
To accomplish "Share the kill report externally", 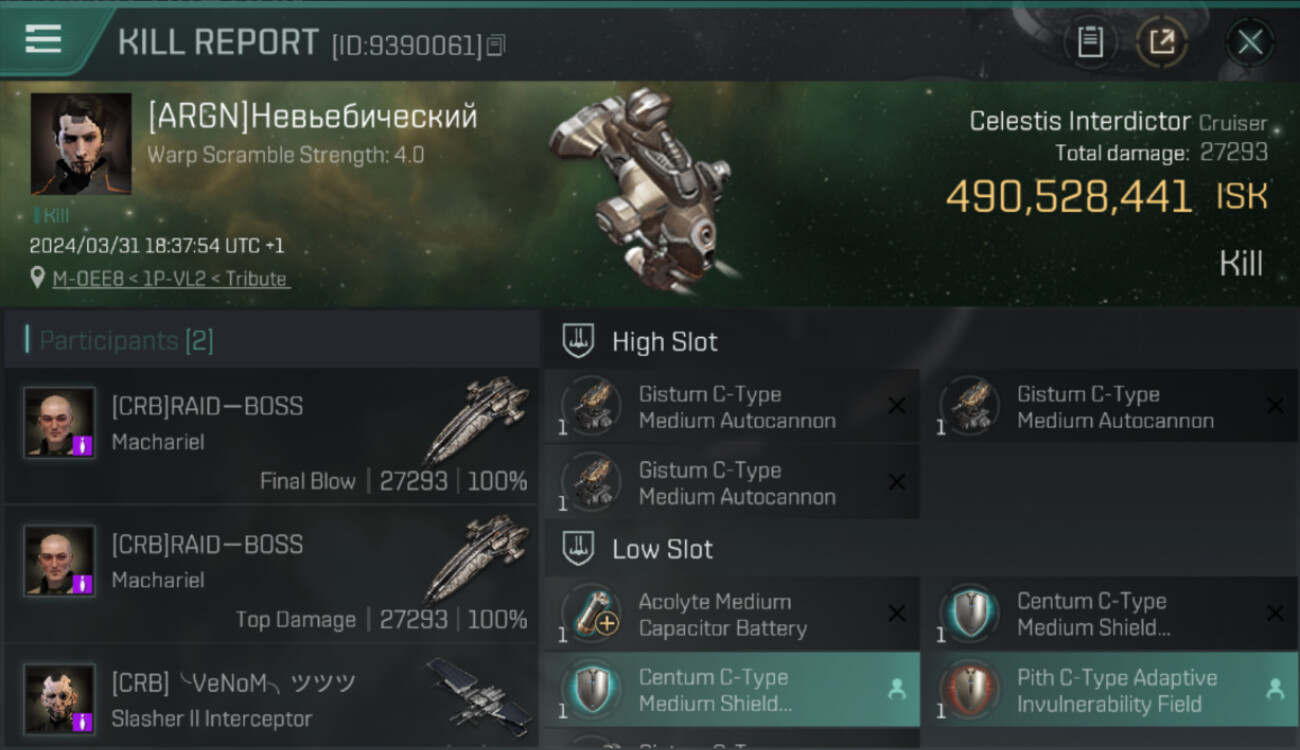I will 1162,42.
